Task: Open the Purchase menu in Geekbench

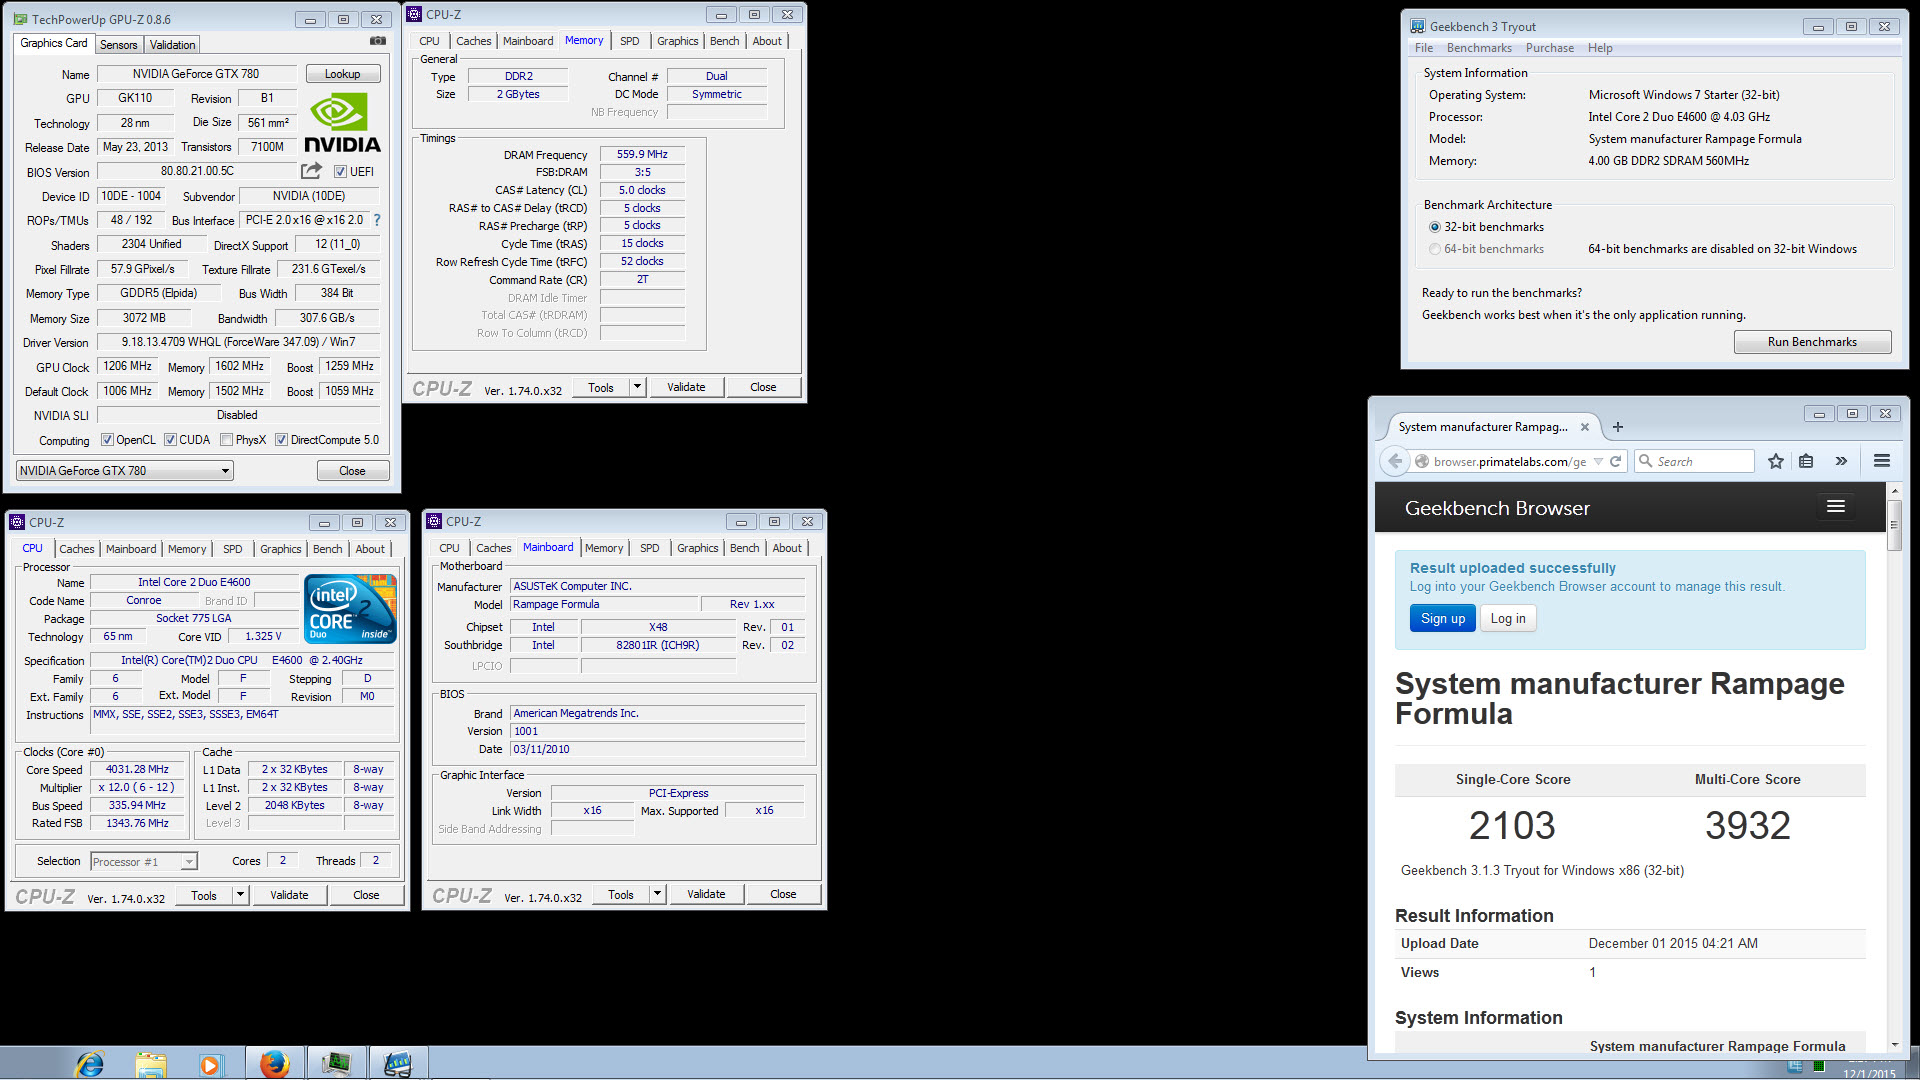Action: tap(1549, 48)
